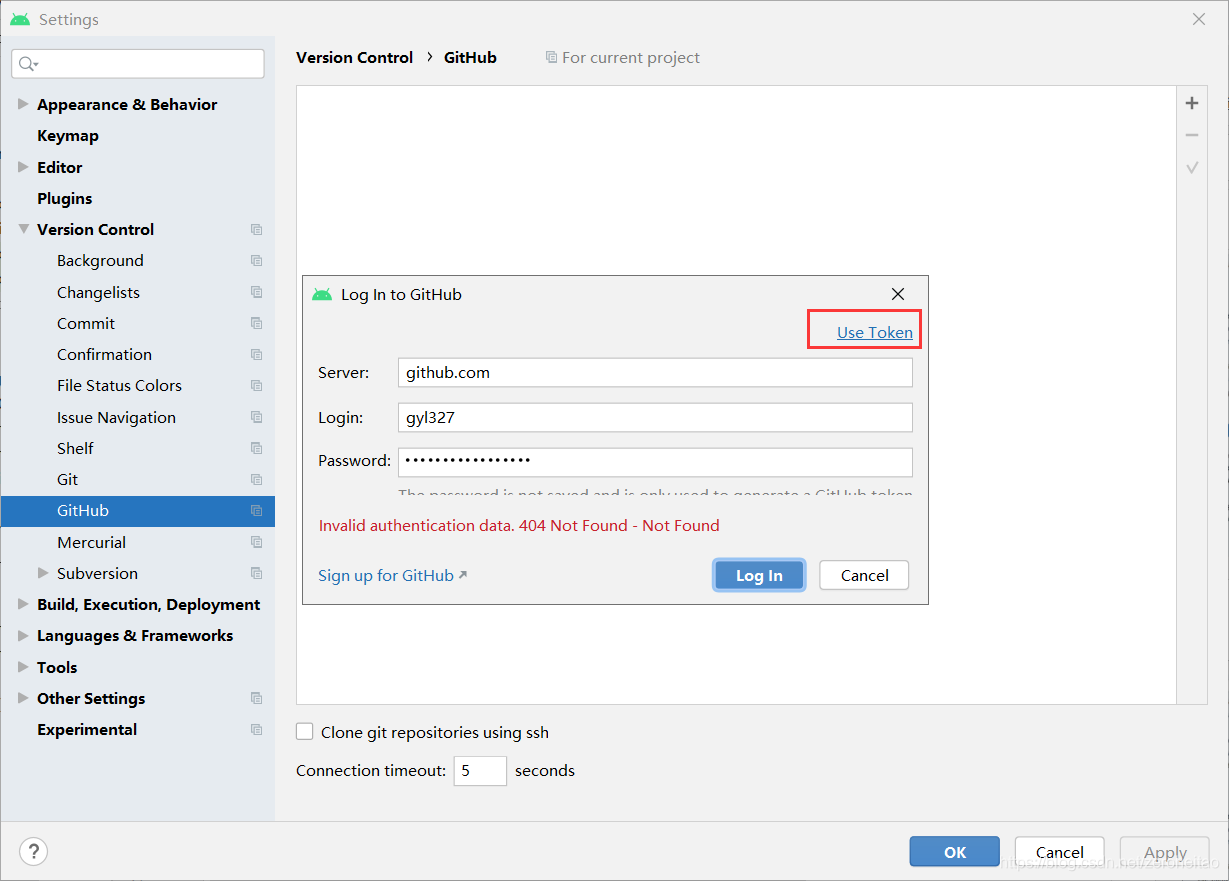The image size is (1229, 881).
Task: Open the Plugins settings page
Action: (x=64, y=198)
